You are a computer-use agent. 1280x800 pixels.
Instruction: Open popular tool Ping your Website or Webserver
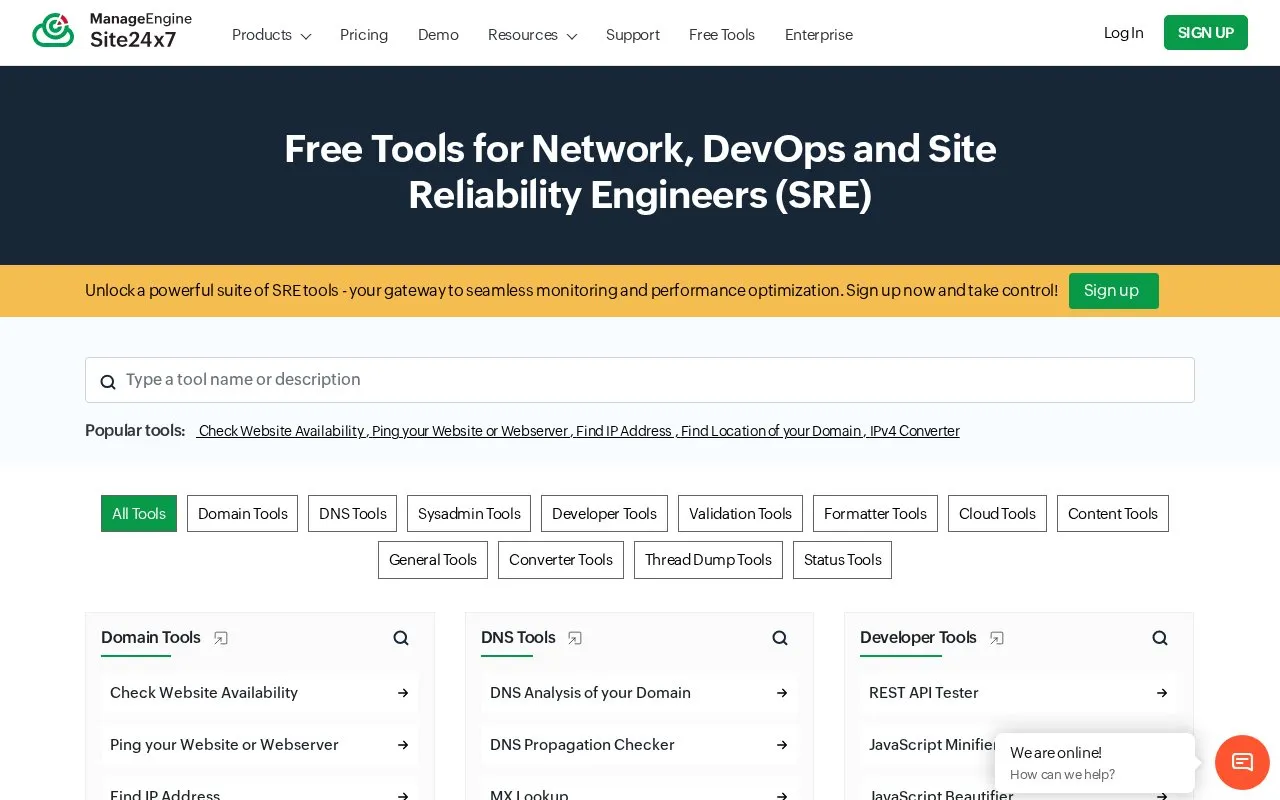[x=470, y=431]
